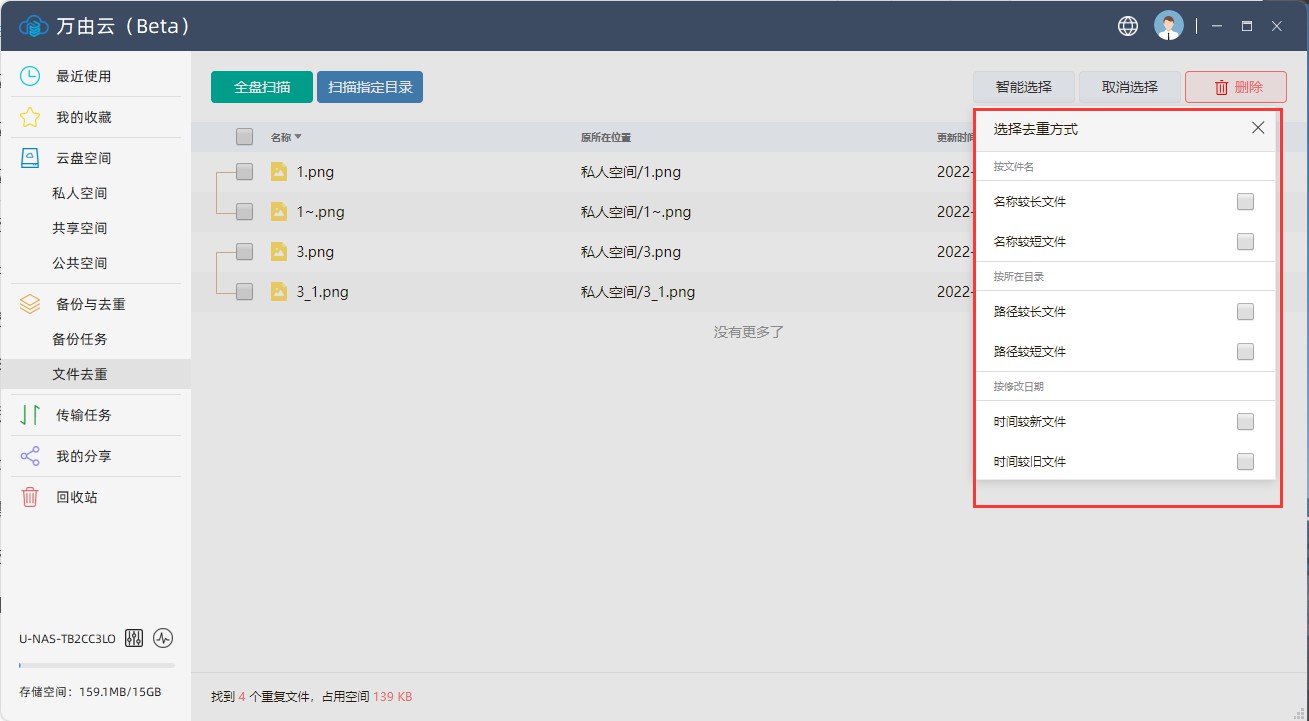Sort by the 名称 column arrow
The width and height of the screenshot is (1309, 721).
298,137
